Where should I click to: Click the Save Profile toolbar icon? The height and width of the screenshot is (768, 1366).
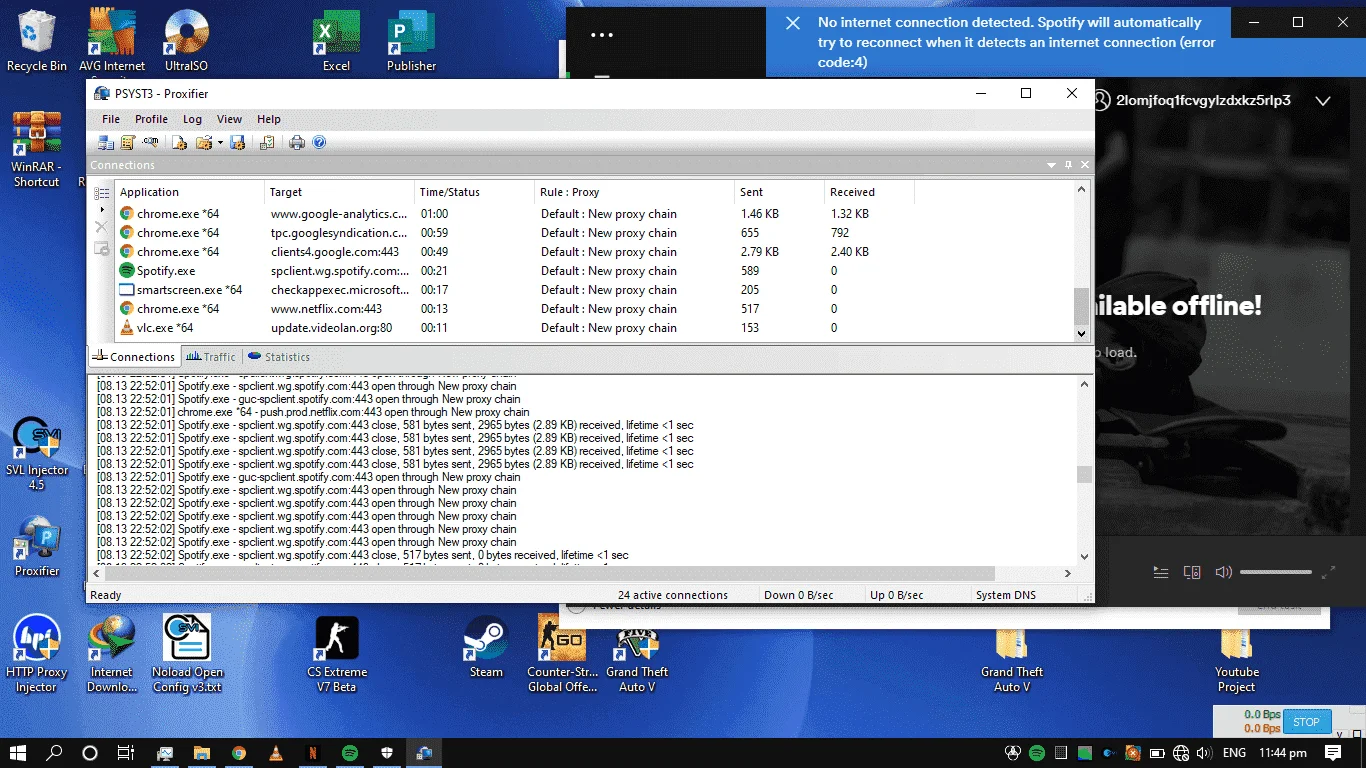coord(238,143)
